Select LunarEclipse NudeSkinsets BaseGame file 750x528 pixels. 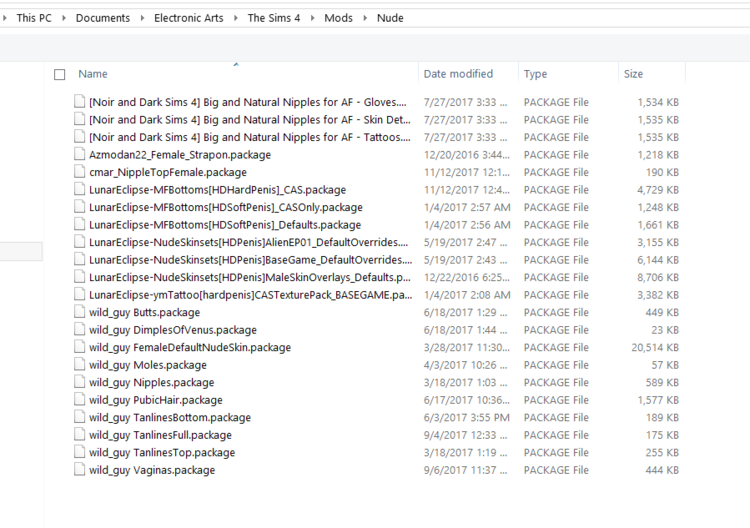click(x=250, y=260)
